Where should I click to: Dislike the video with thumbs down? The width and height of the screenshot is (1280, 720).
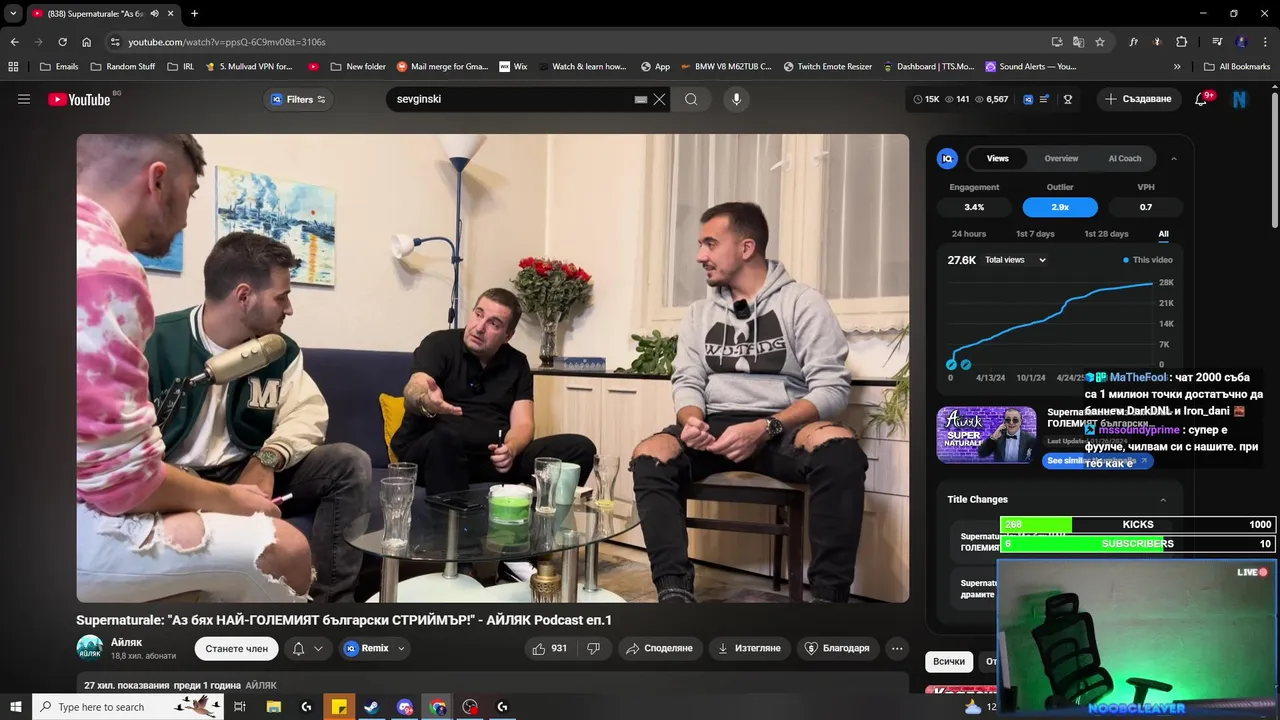point(593,648)
